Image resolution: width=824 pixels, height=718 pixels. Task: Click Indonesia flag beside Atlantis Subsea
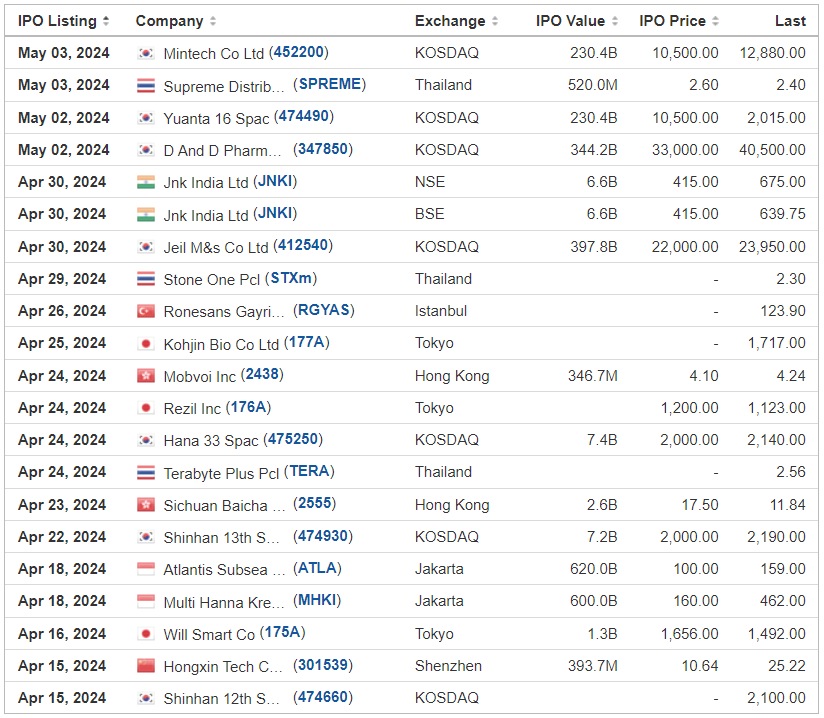coord(146,569)
